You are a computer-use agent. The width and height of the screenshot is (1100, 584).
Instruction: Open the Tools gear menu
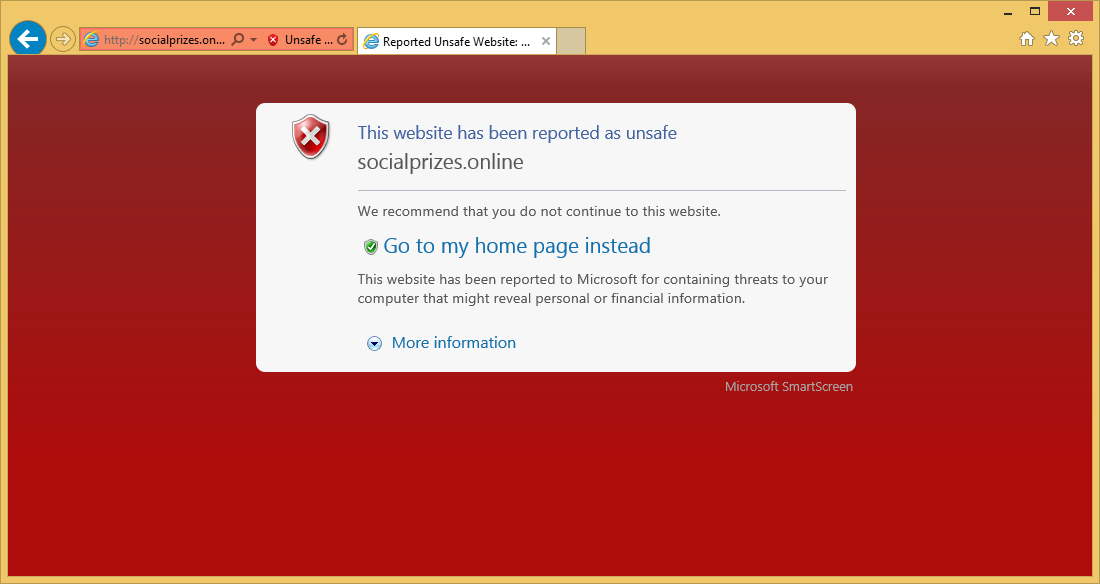click(1076, 38)
